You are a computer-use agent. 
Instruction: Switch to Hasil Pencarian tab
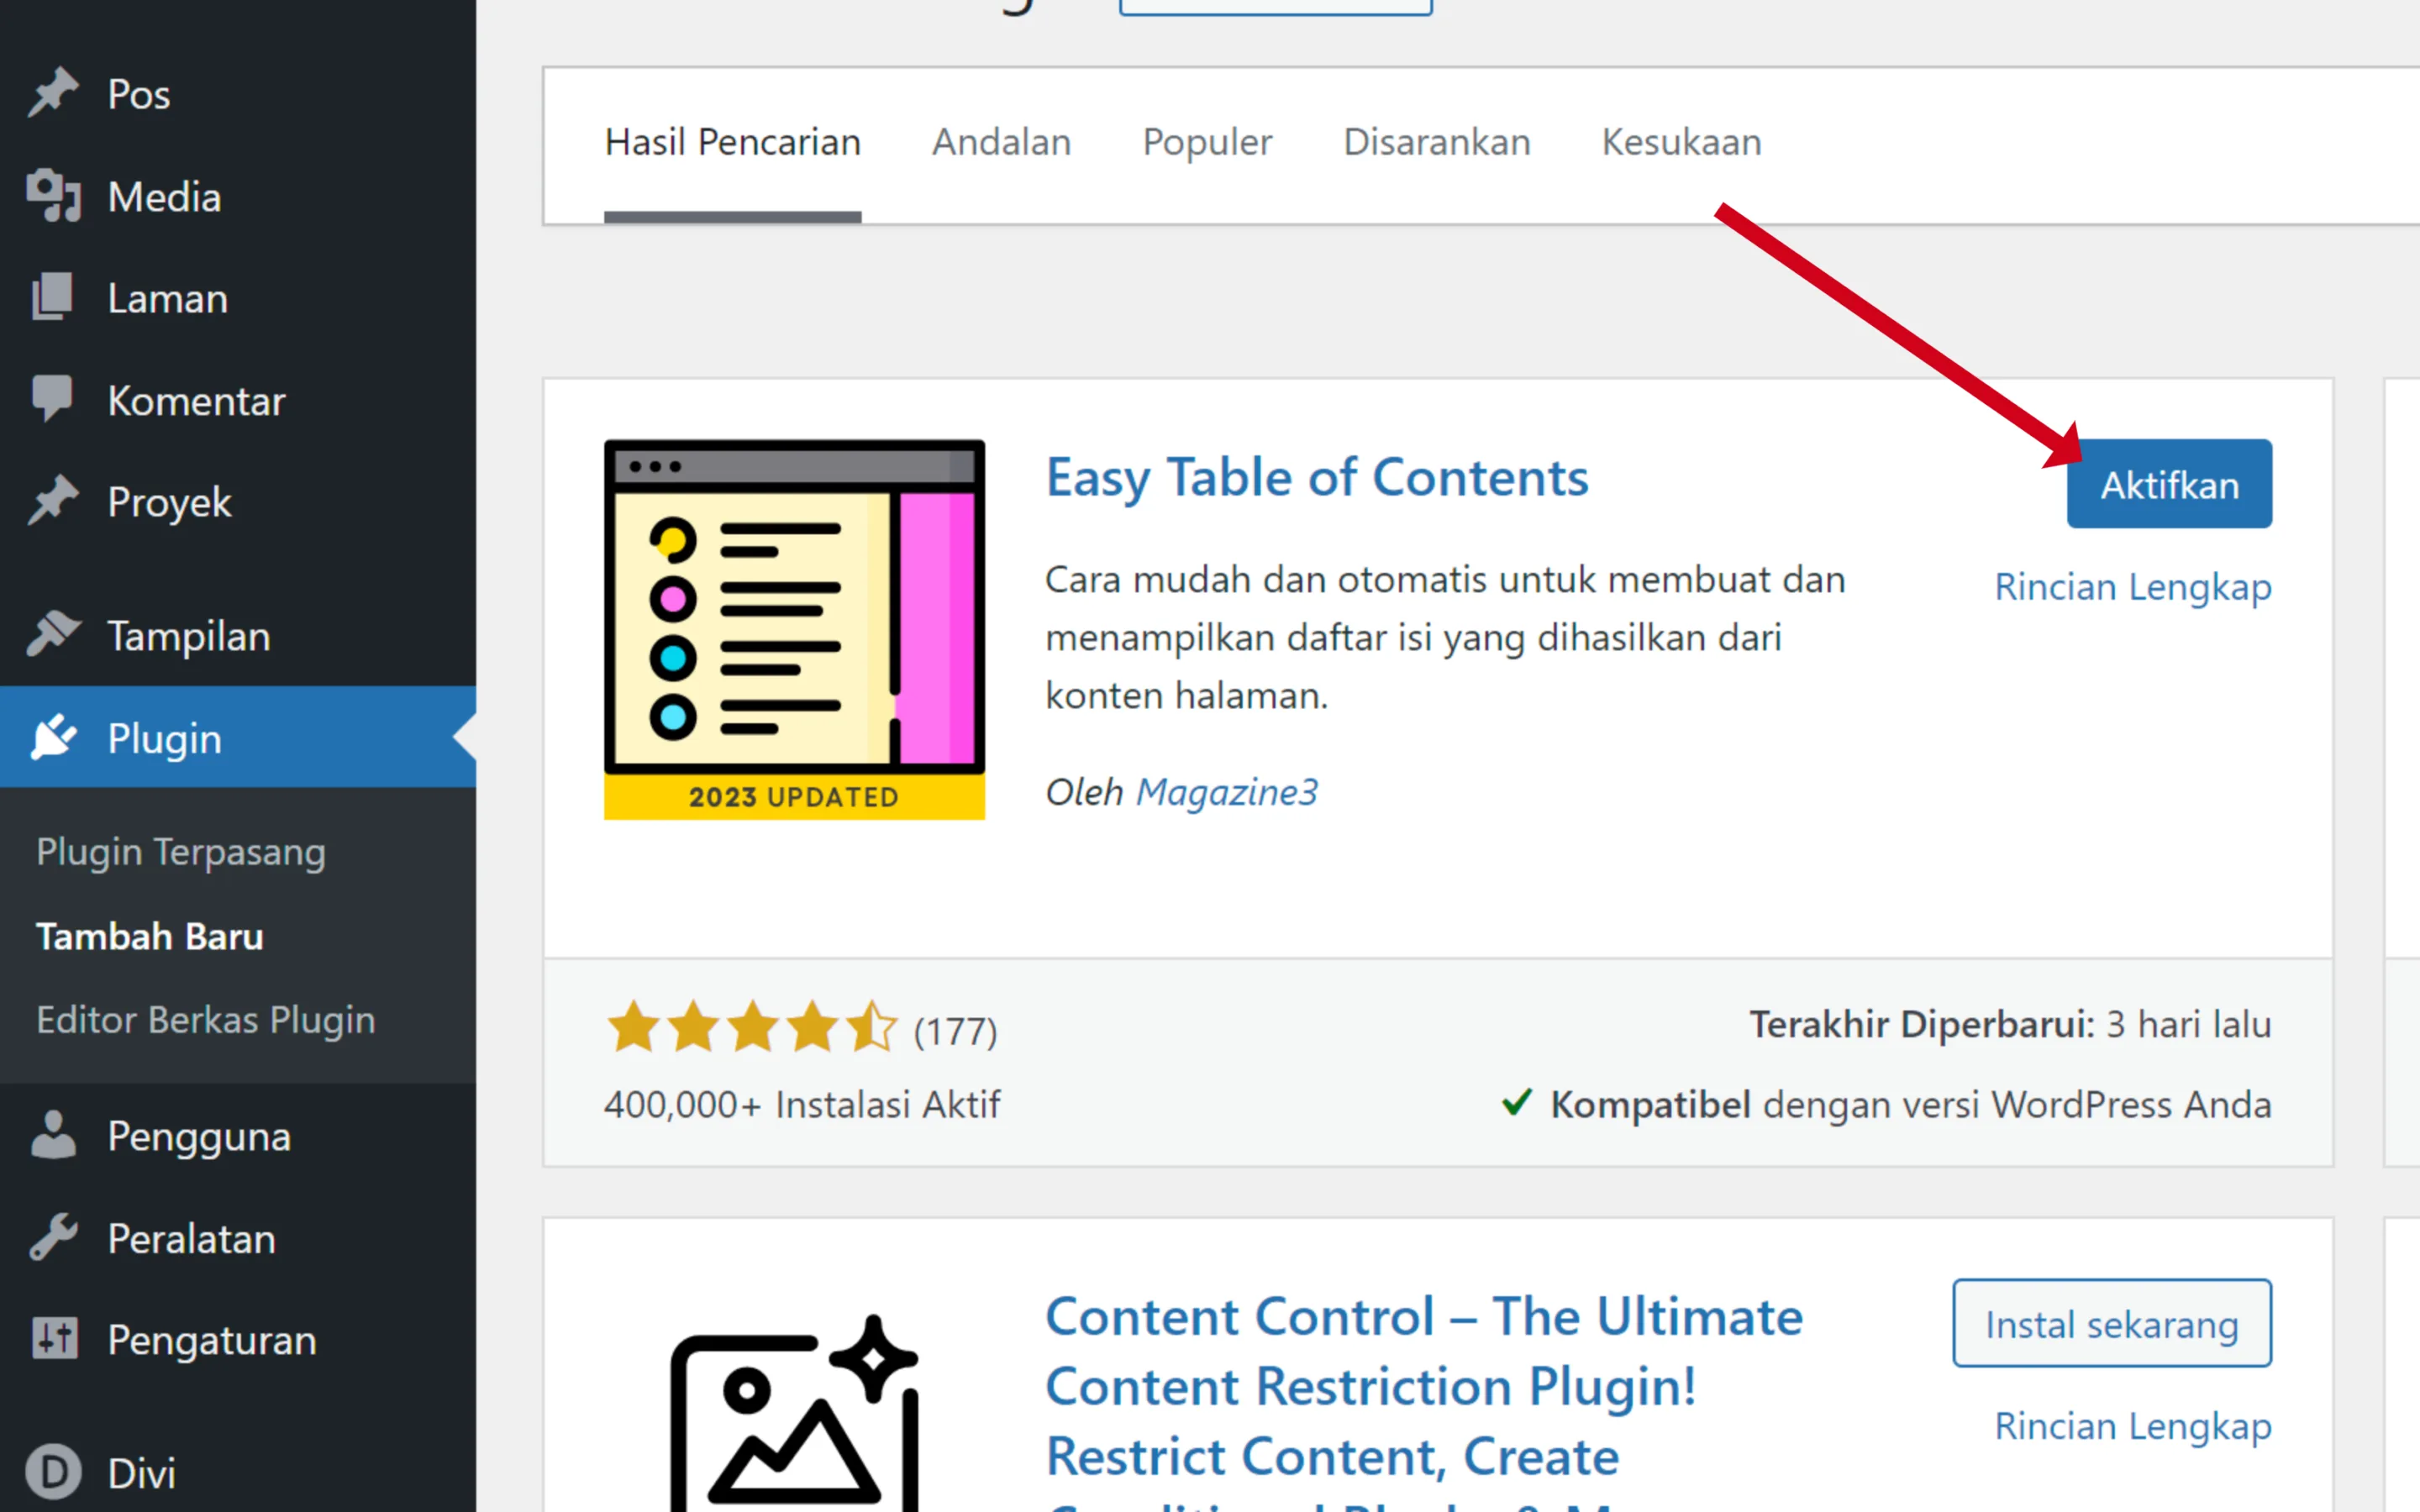point(732,142)
